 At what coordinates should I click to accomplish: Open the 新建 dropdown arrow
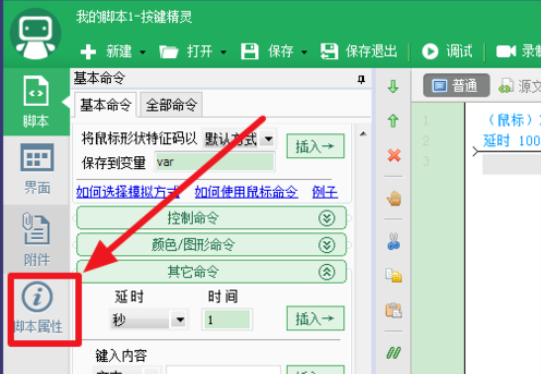click(142, 52)
